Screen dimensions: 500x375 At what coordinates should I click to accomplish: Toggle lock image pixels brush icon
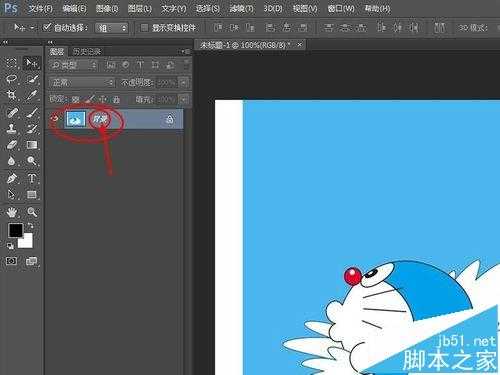[x=90, y=99]
